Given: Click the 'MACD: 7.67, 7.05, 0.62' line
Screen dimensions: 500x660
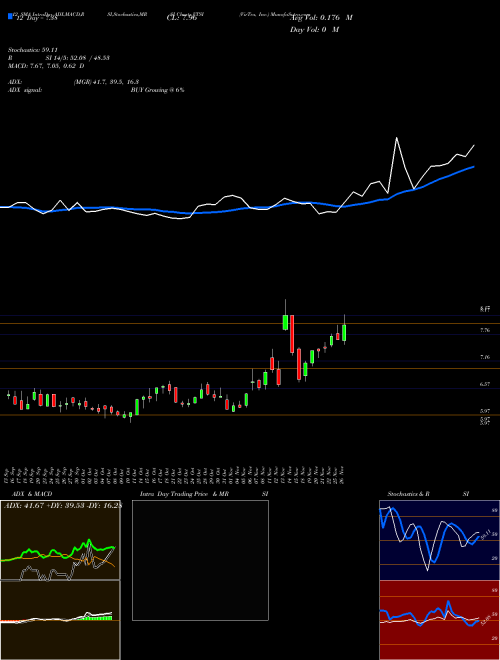Looking at the screenshot, I should pyautogui.click(x=46, y=66).
